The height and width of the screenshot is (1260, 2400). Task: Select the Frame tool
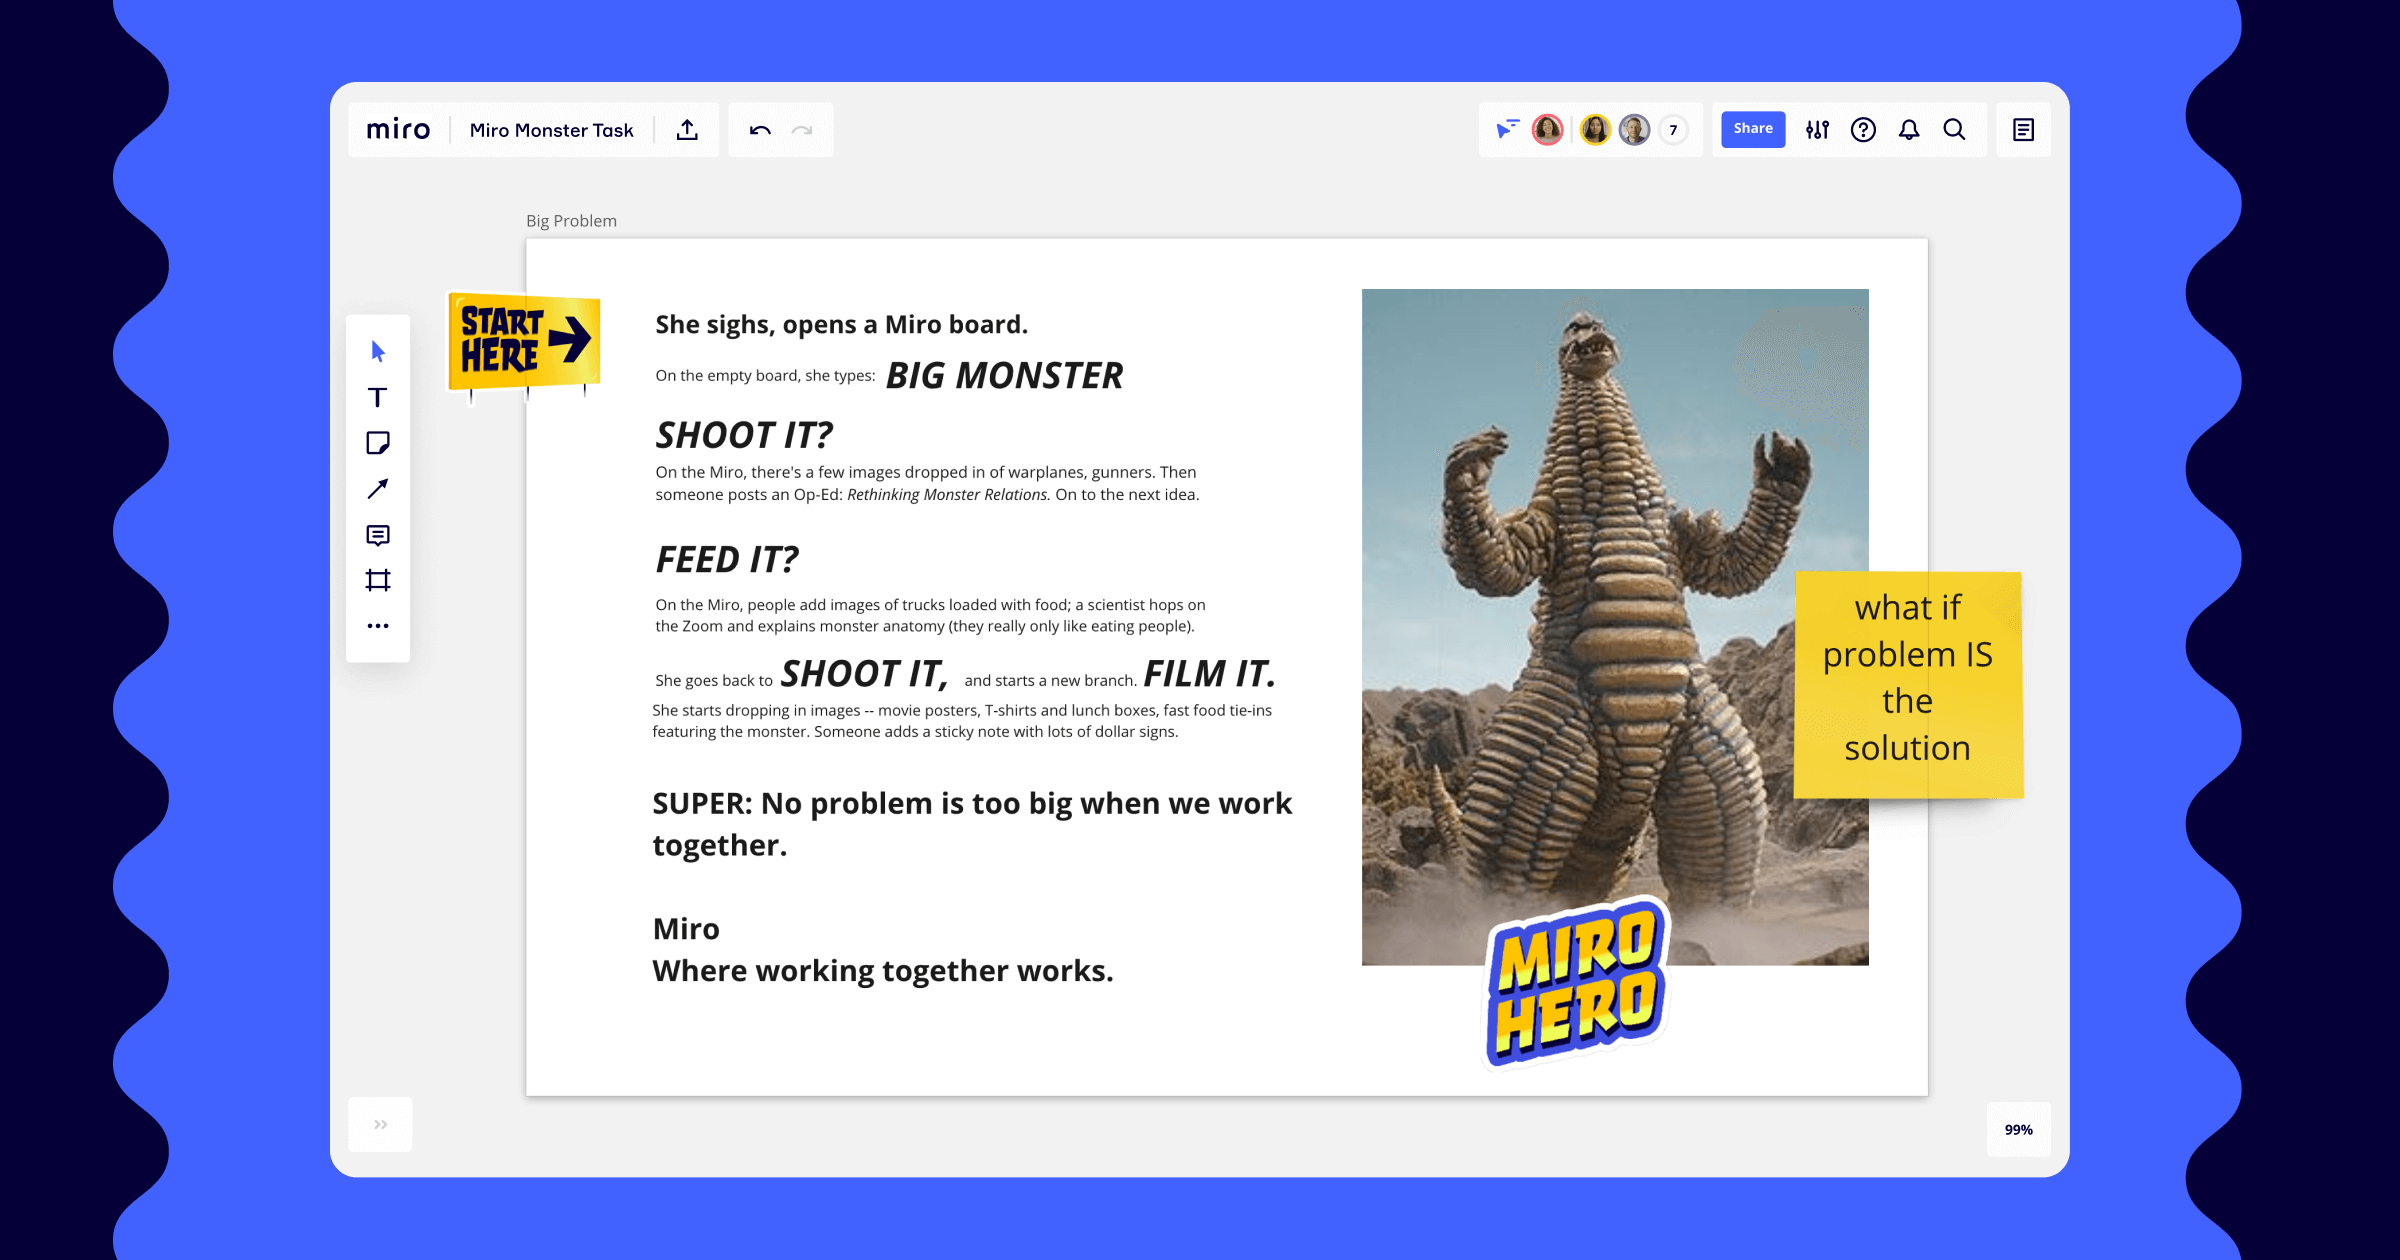coord(378,580)
